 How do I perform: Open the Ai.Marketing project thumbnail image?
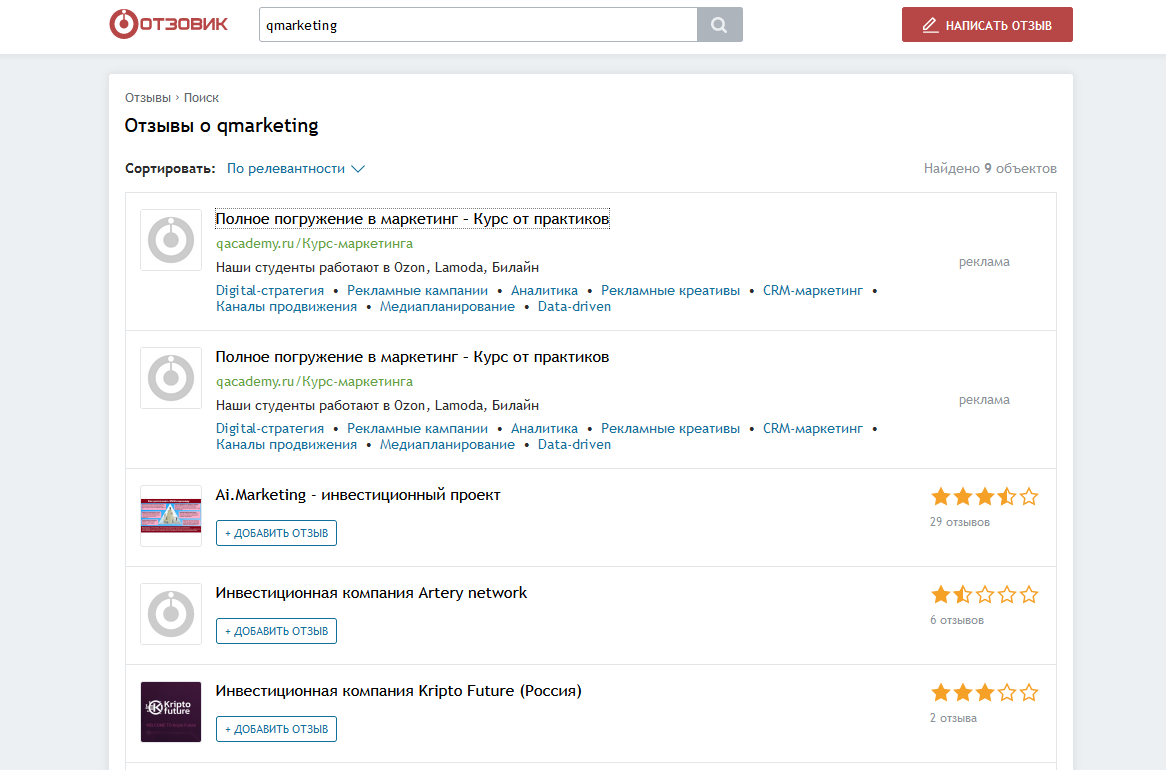[x=171, y=516]
